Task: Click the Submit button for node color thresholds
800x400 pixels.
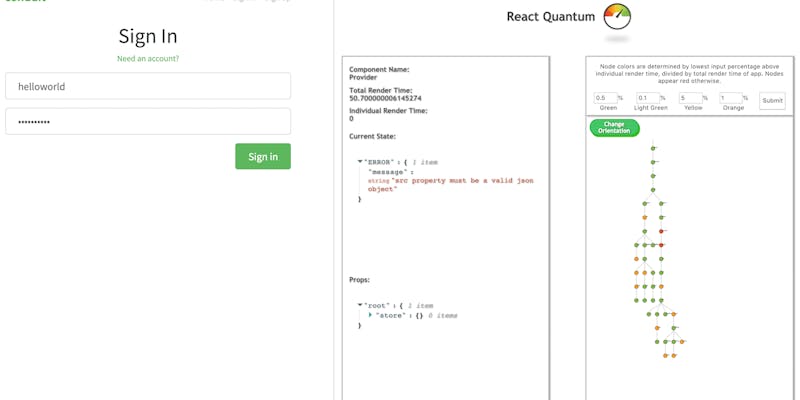Action: (772, 101)
